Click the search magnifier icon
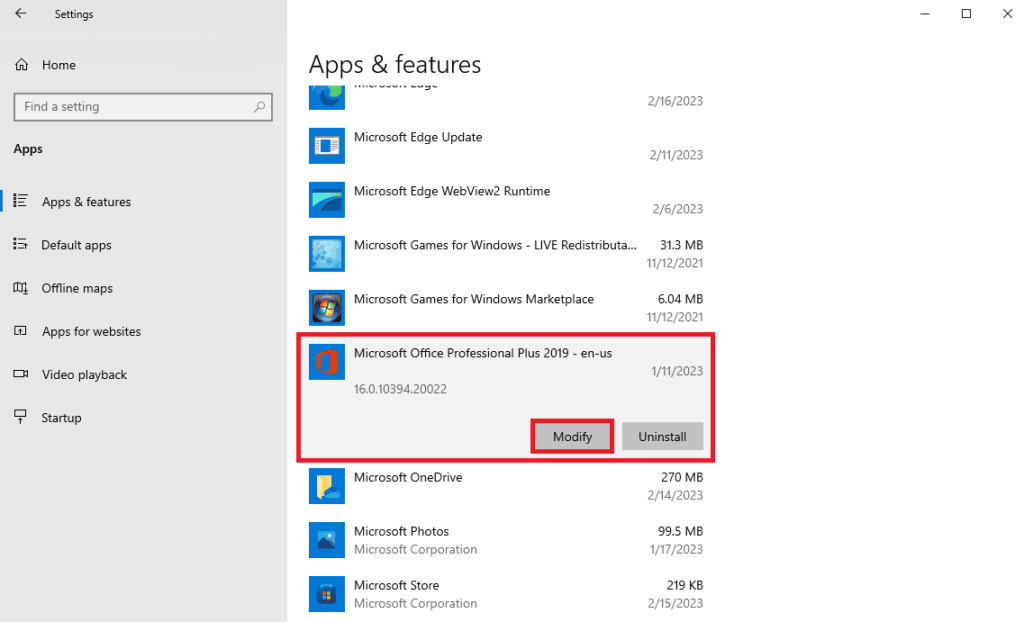Image resolution: width=1024 pixels, height=622 pixels. tap(260, 107)
